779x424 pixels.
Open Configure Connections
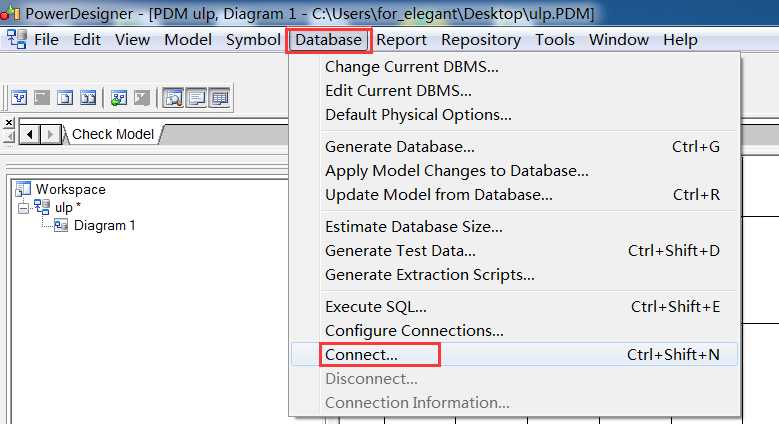[514, 331]
